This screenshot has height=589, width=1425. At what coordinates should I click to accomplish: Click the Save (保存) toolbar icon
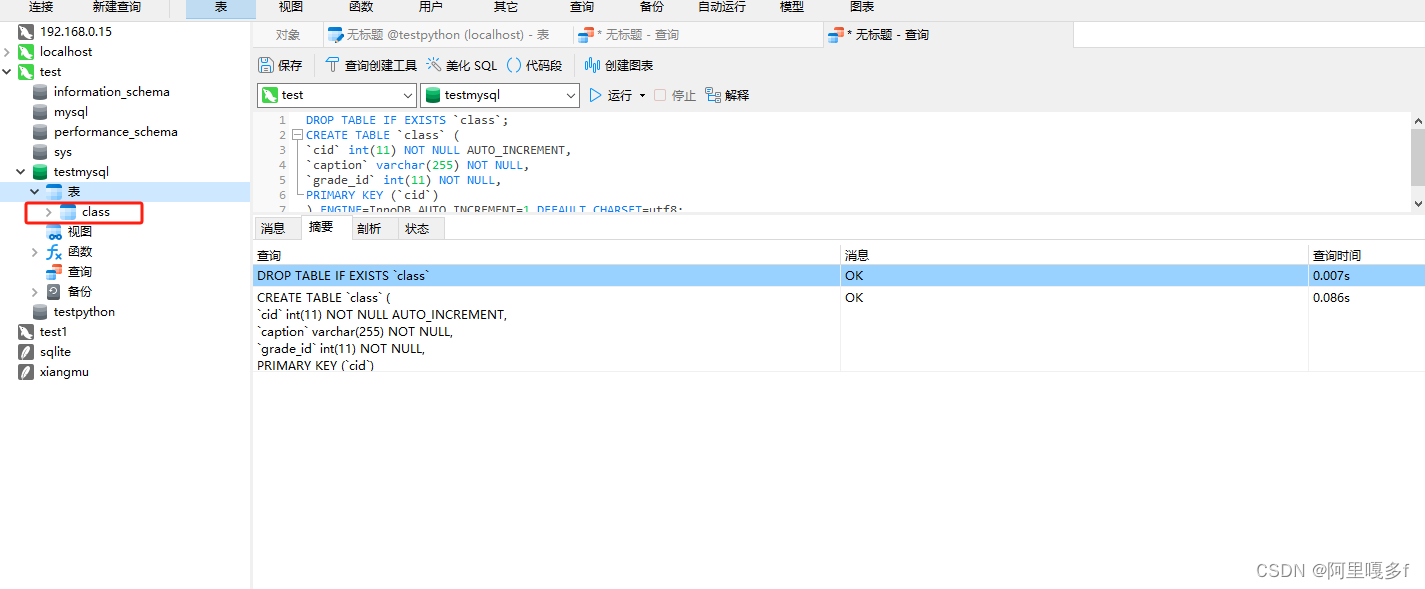tap(266, 65)
